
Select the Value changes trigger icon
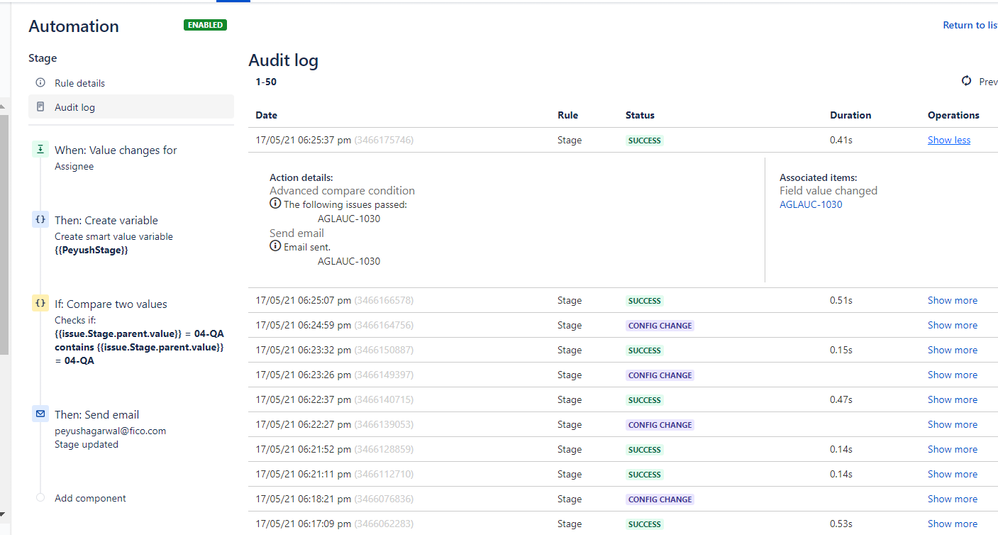40,149
